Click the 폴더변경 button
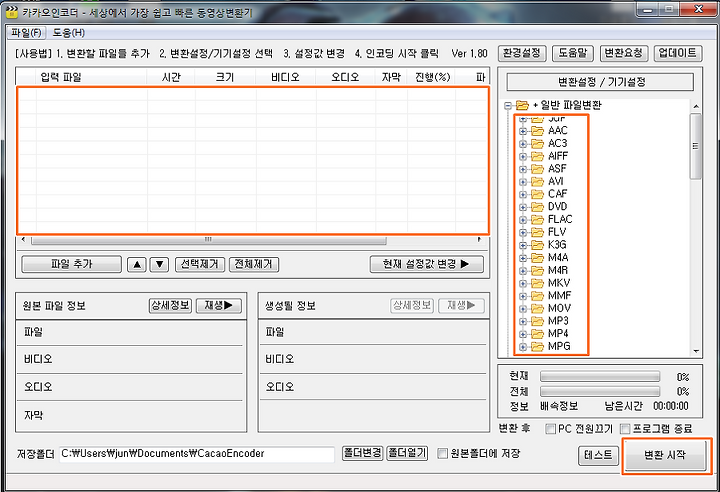 click(362, 453)
